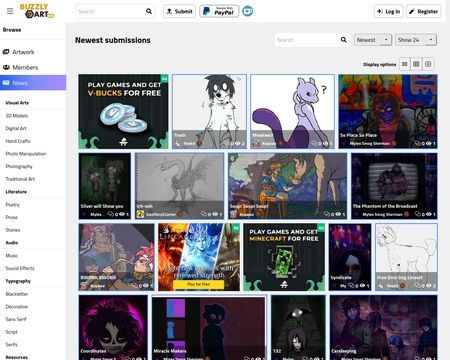Screen dimensions: 450x360
Task: Click the Log in button
Action: click(x=389, y=11)
